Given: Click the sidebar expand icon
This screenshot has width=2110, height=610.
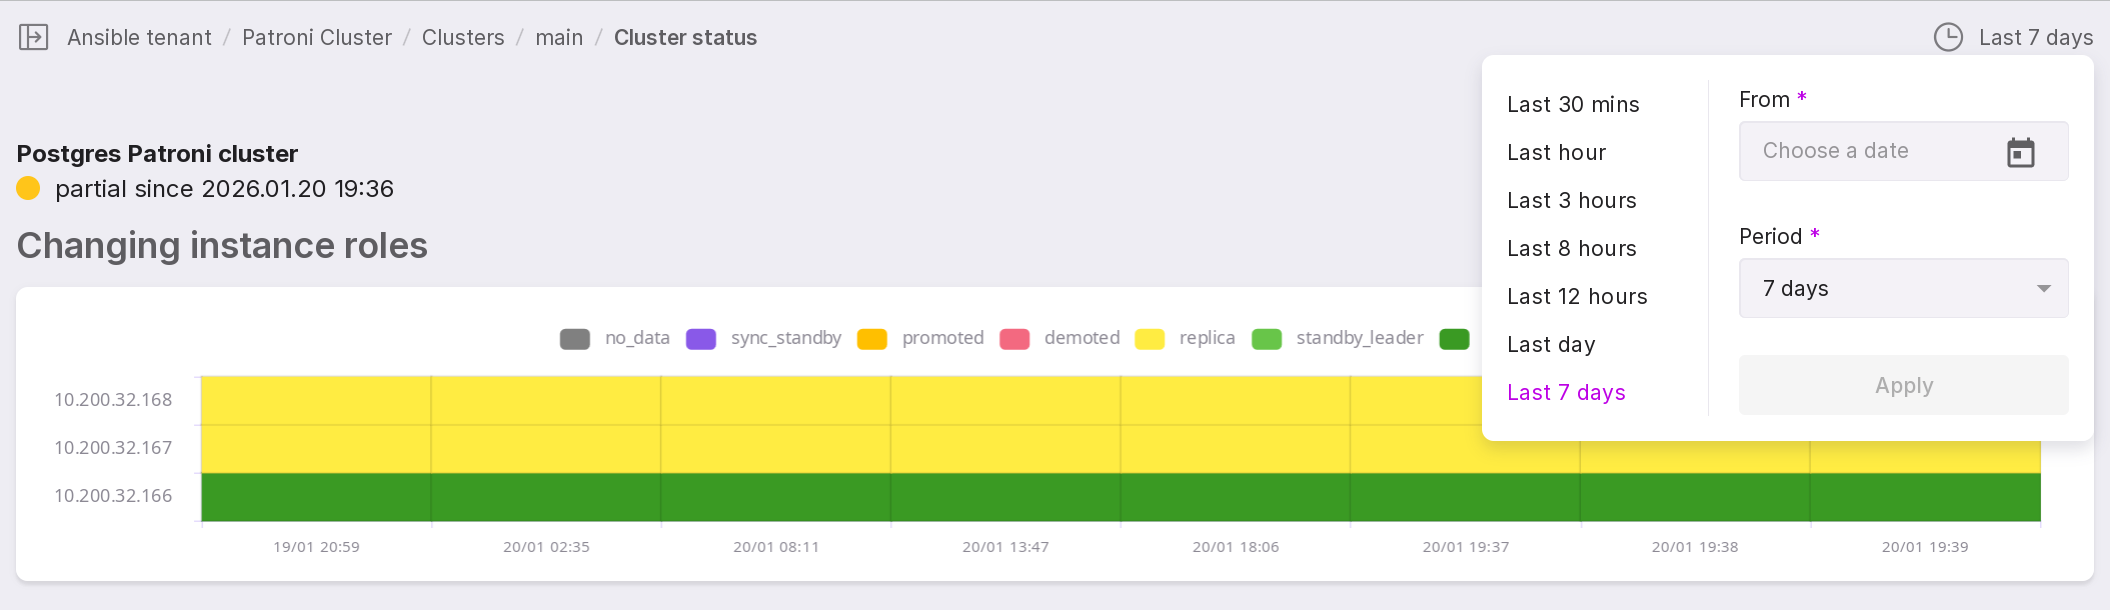Looking at the screenshot, I should click(34, 38).
